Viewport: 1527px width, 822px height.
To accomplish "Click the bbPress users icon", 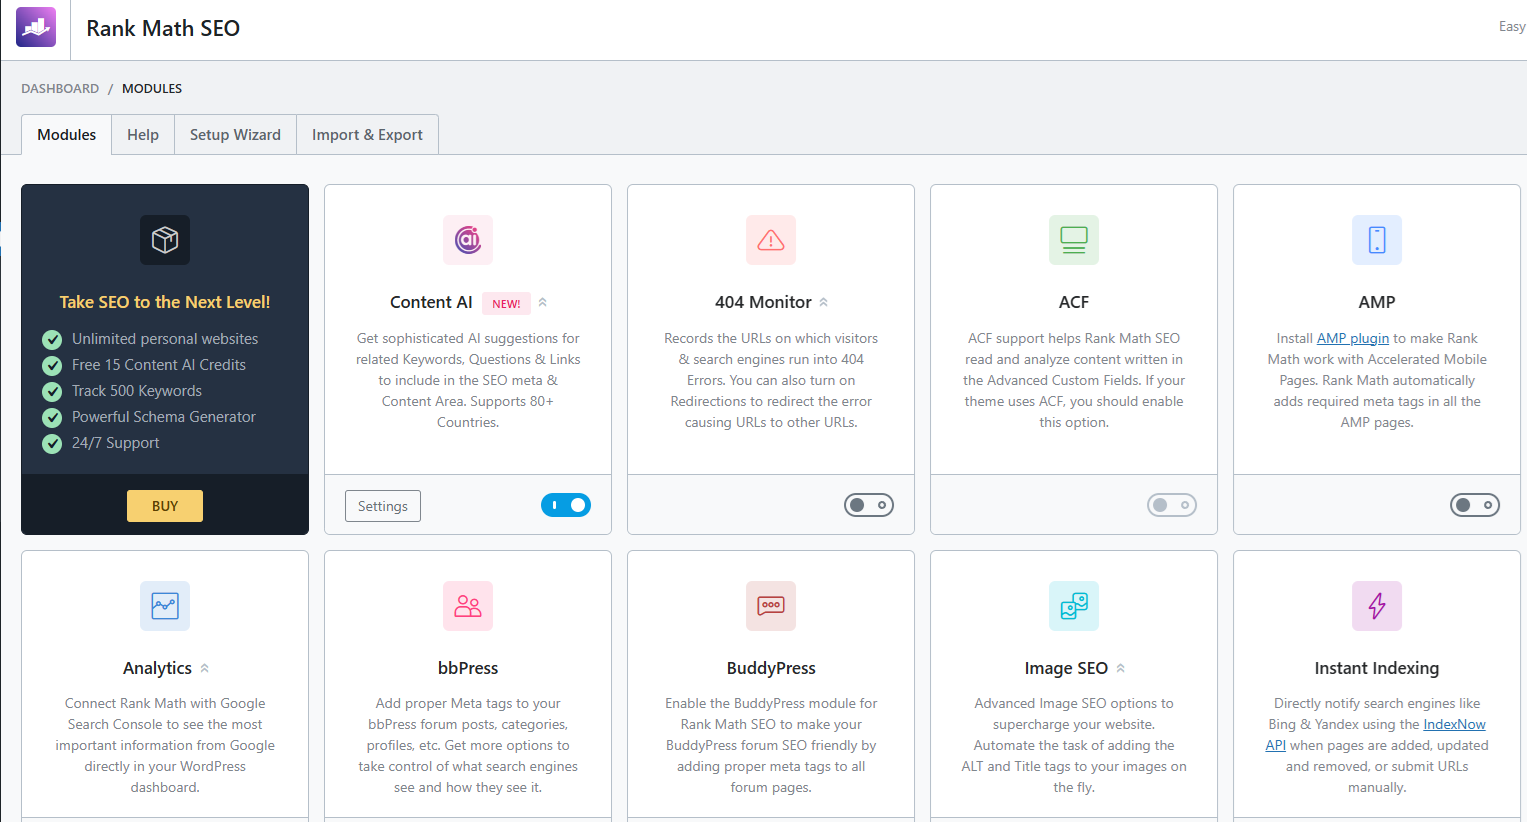I will point(468,606).
